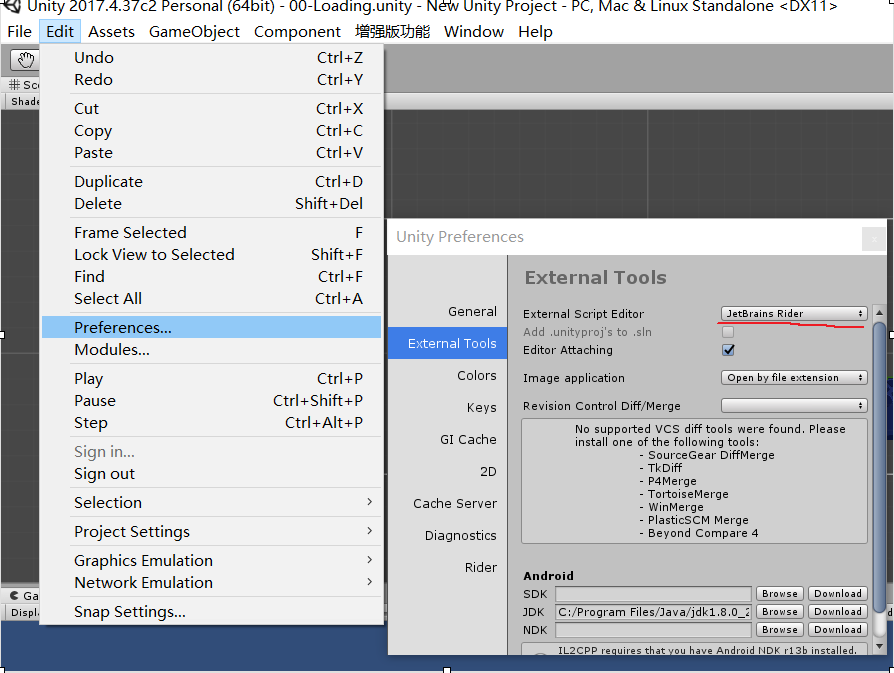Select Diagnostics preferences tab

click(448, 536)
